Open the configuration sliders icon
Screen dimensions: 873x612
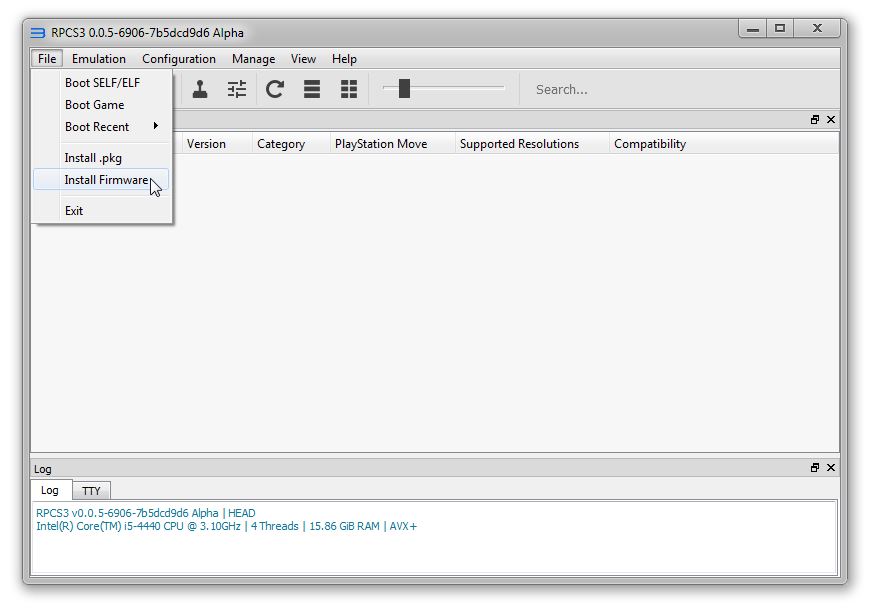pyautogui.click(x=237, y=89)
